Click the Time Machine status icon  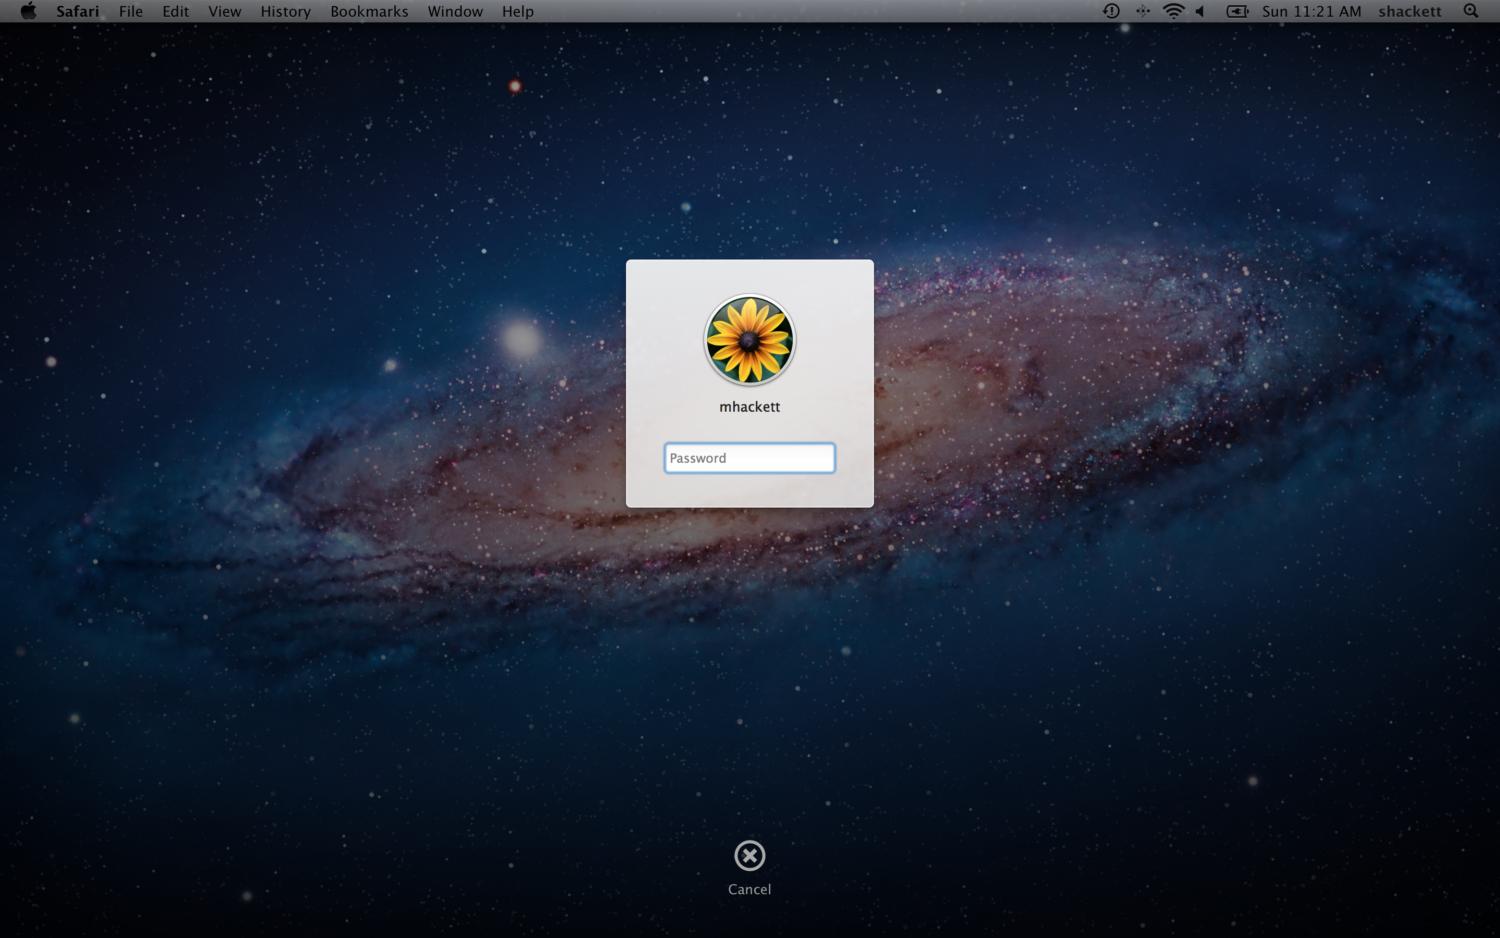click(1108, 11)
